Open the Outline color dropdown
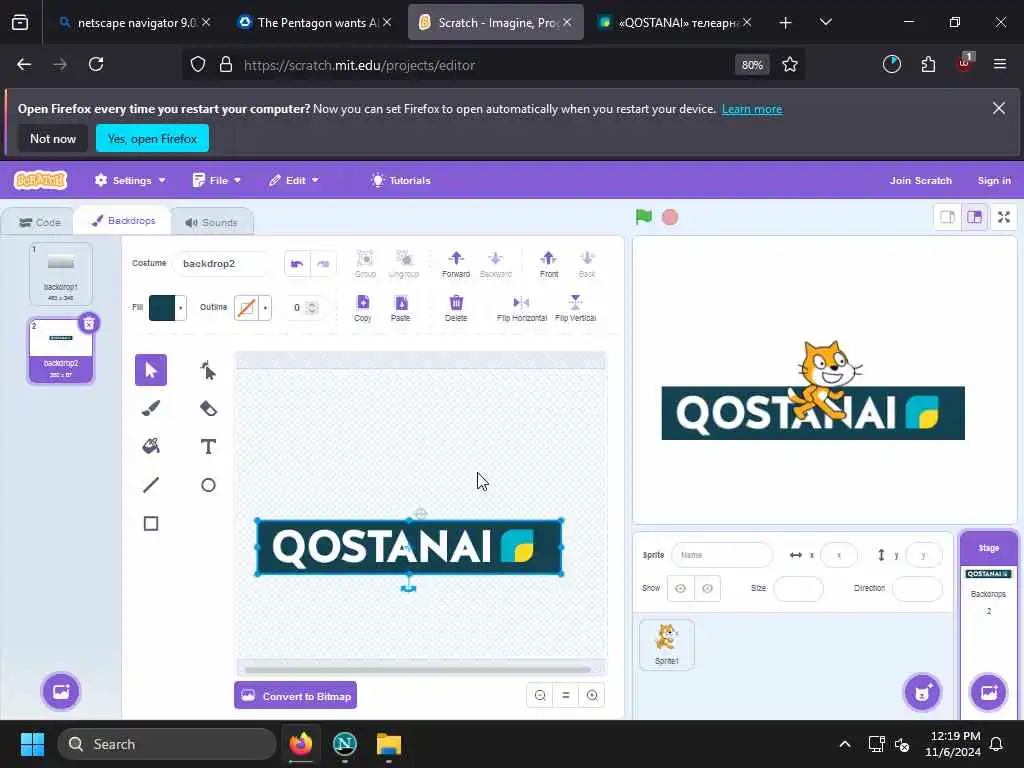This screenshot has width=1024, height=768. [253, 308]
